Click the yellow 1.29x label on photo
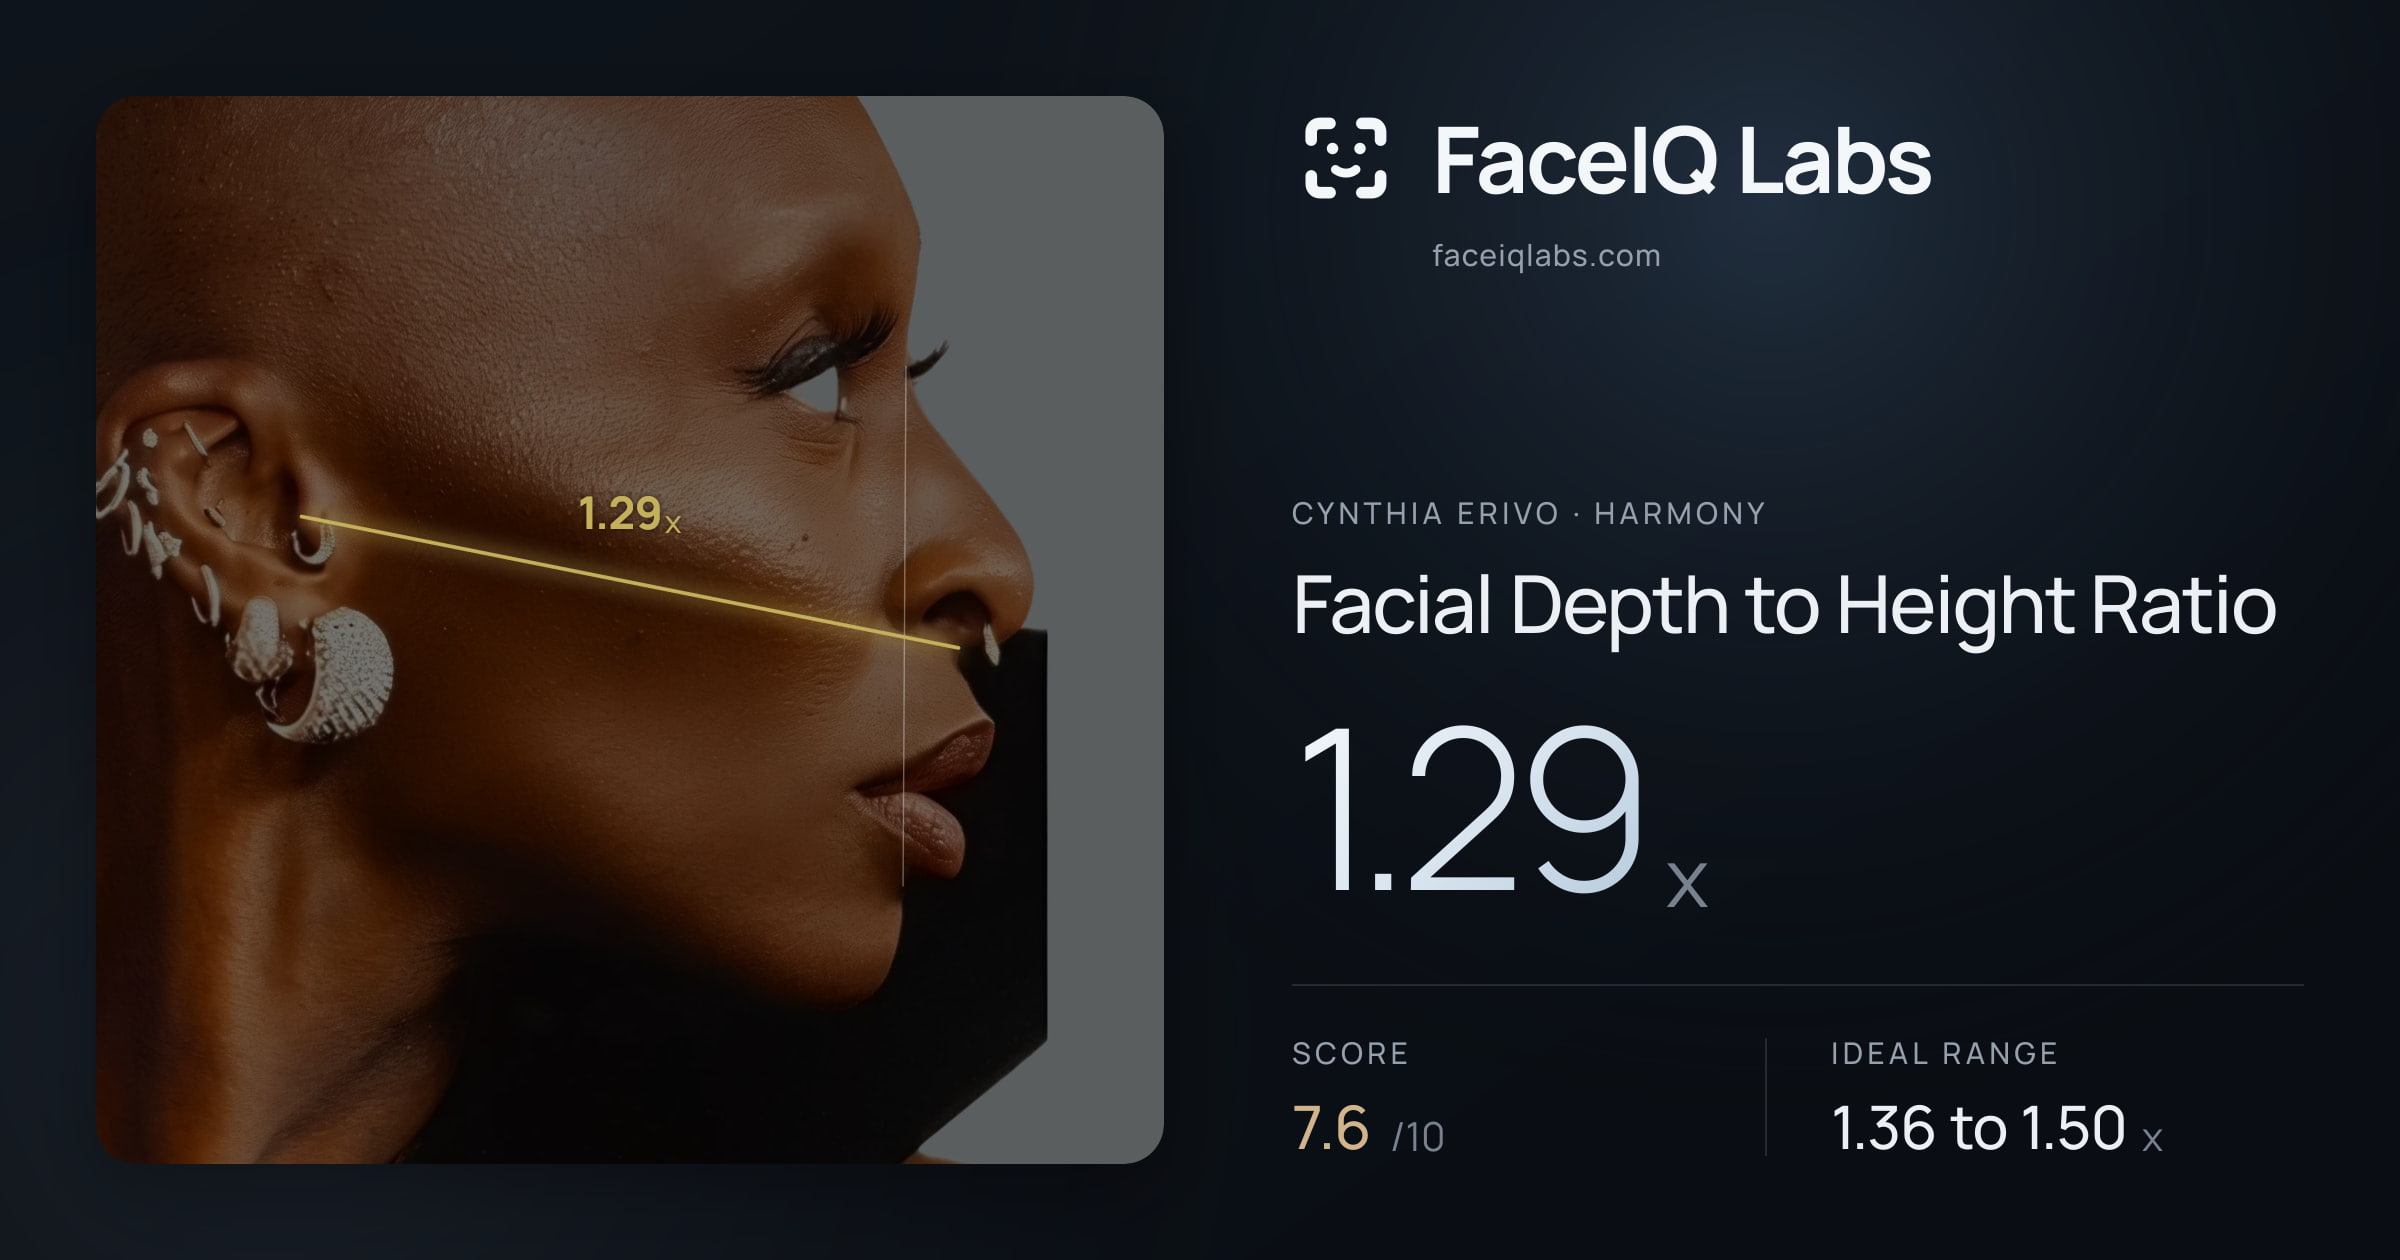This screenshot has width=2400, height=1260. point(630,514)
